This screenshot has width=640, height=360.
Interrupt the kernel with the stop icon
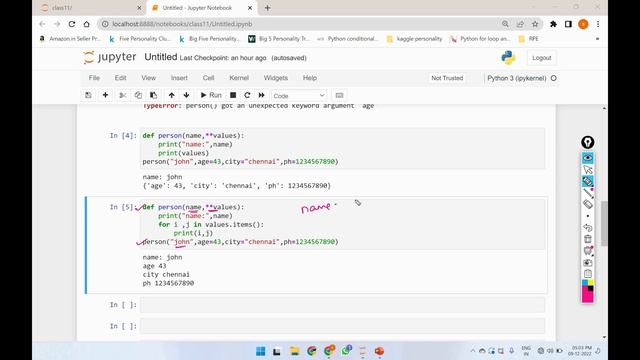tap(233, 95)
